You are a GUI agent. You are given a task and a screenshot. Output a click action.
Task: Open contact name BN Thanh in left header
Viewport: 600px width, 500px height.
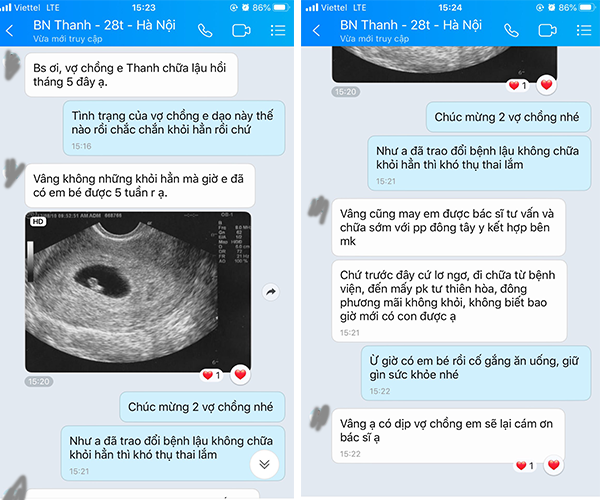[x=104, y=25]
